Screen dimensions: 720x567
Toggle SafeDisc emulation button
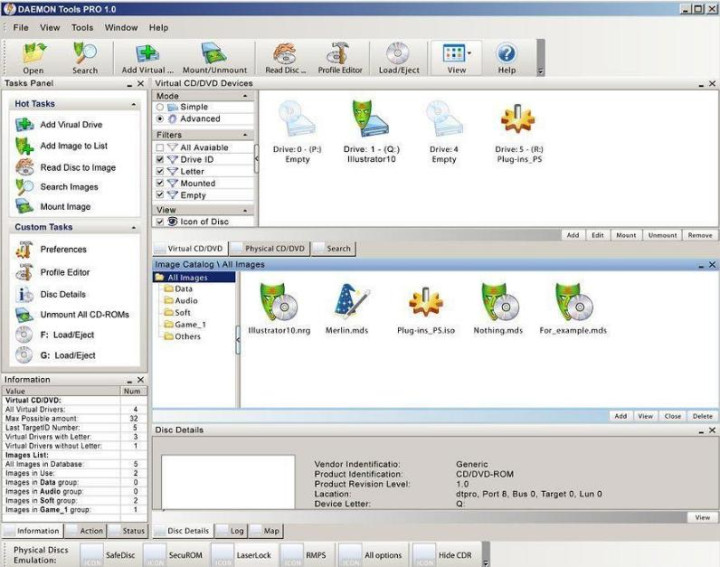tap(109, 555)
